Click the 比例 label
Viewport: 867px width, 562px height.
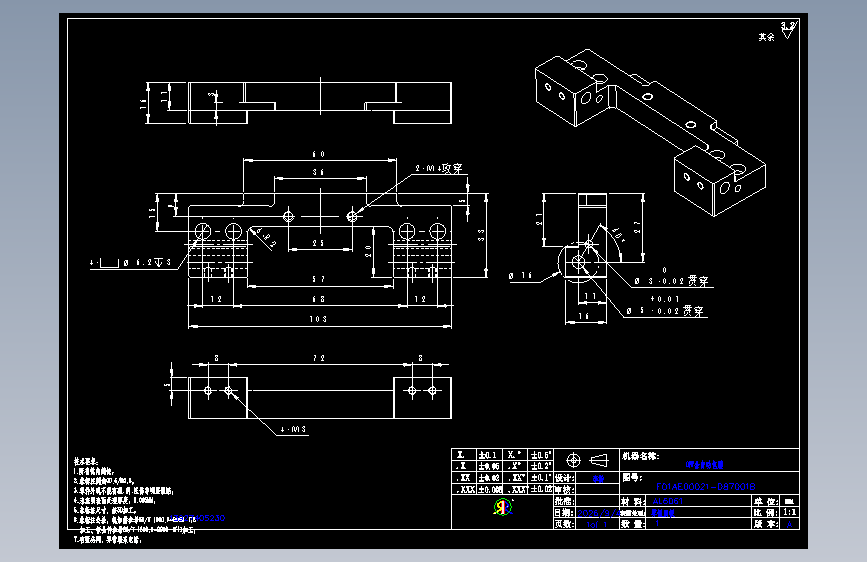(765, 513)
